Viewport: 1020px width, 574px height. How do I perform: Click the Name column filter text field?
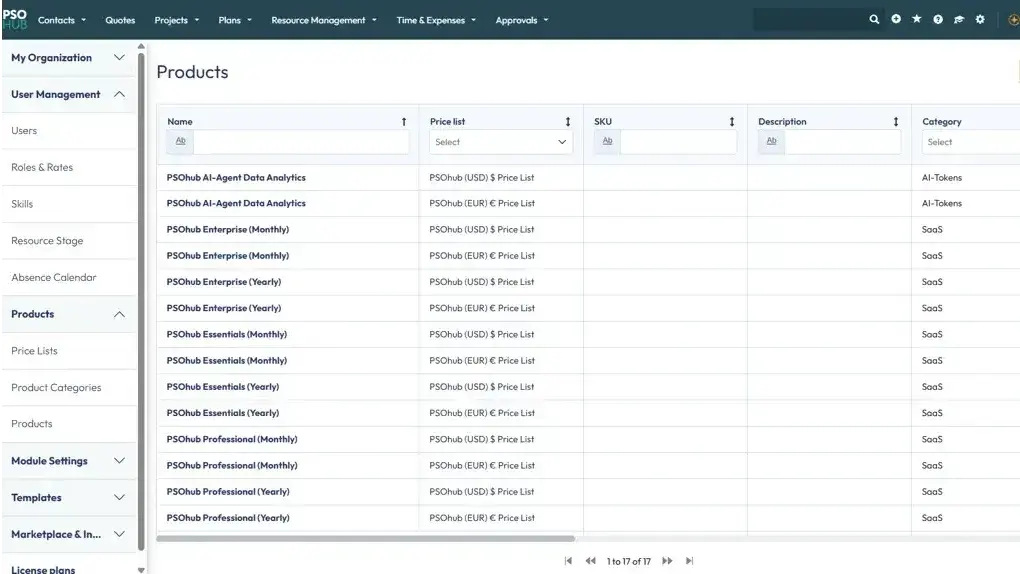(300, 142)
